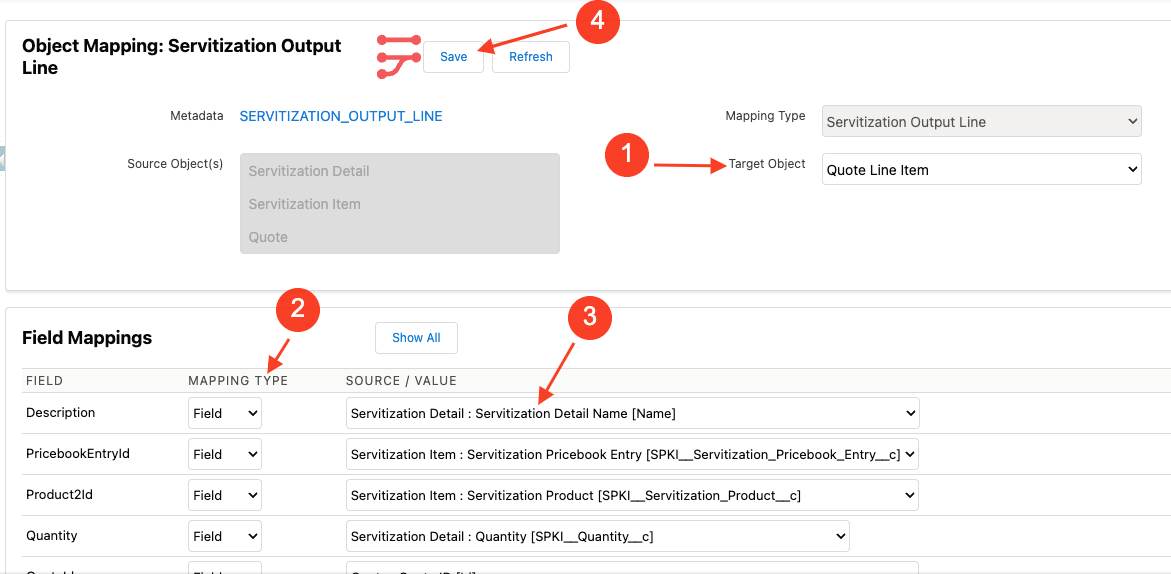This screenshot has width=1171, height=574.
Task: Click the SOURCE / VALUE column header
Action: (401, 381)
